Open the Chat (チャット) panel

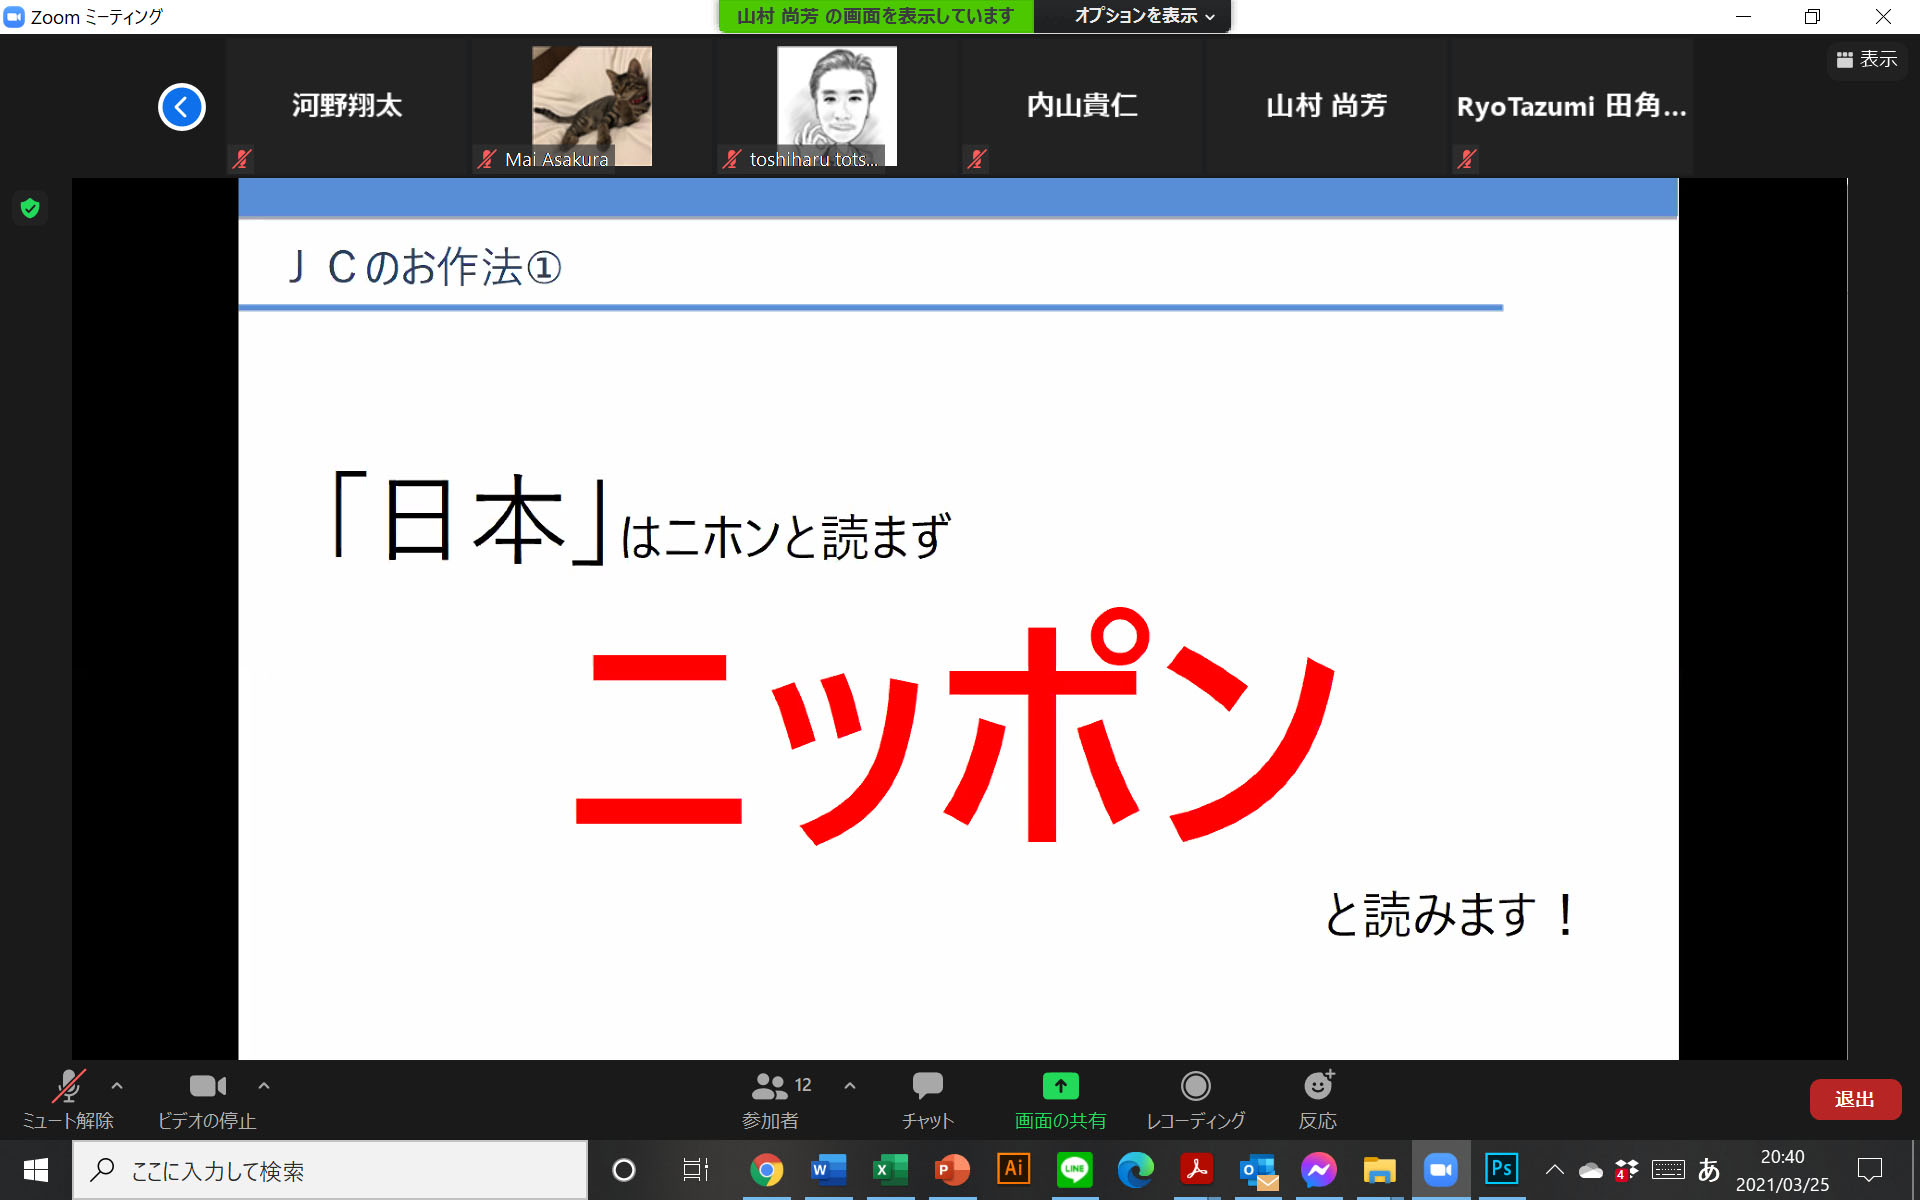927,1098
